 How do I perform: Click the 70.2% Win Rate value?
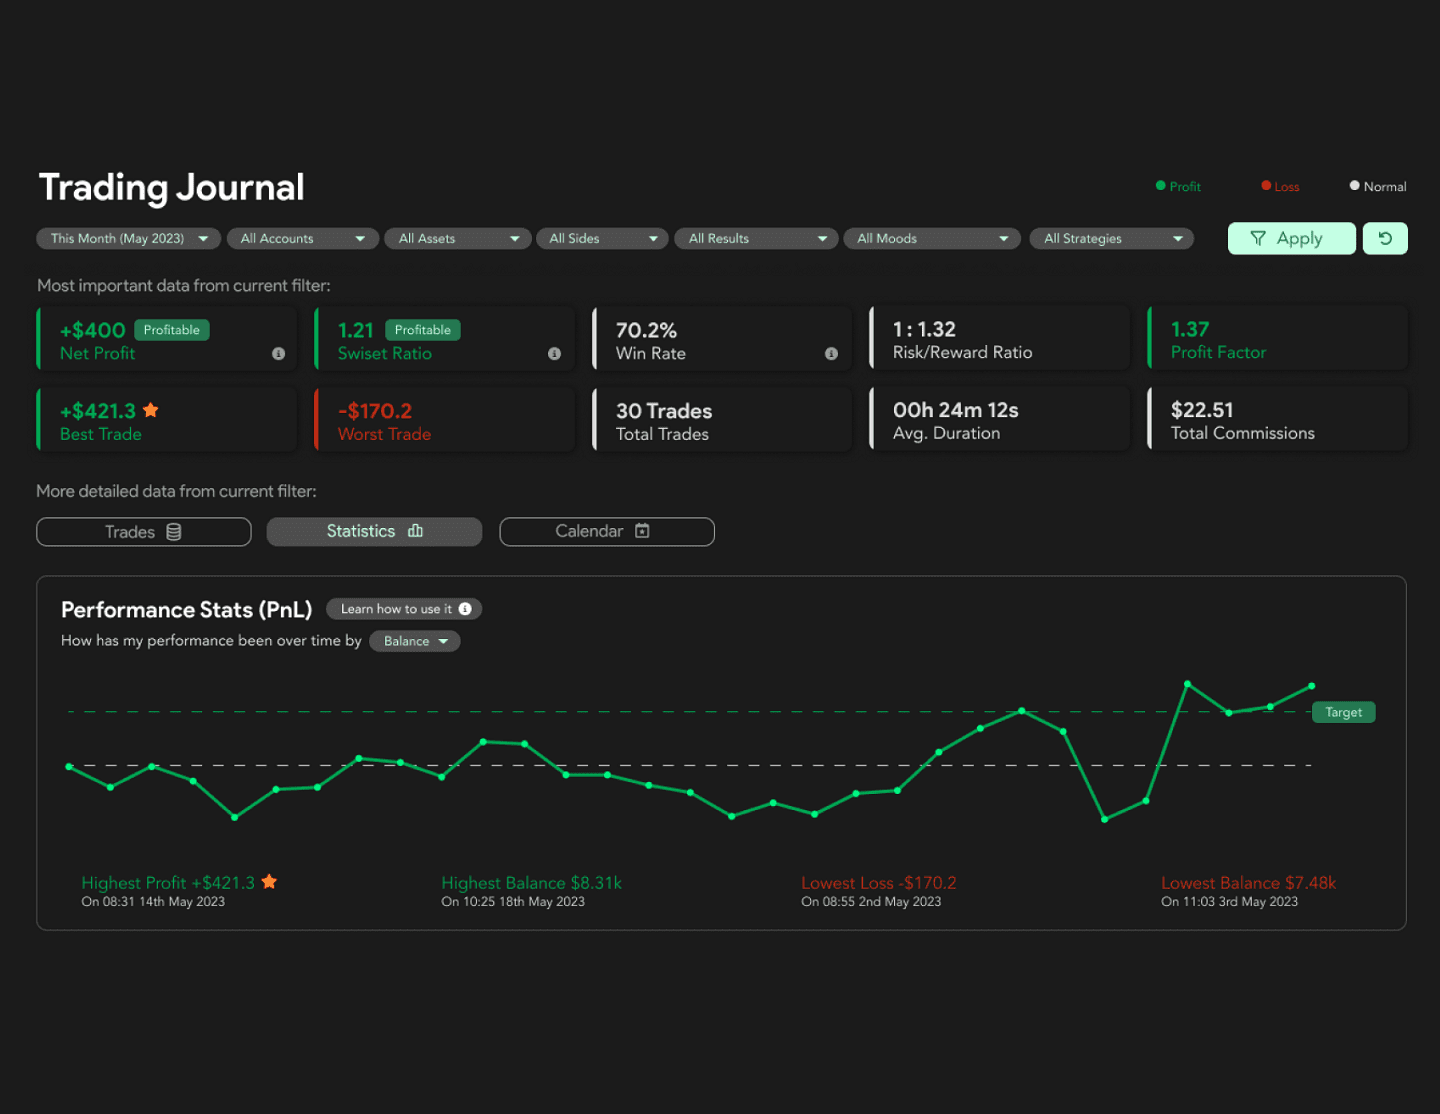[x=646, y=330]
